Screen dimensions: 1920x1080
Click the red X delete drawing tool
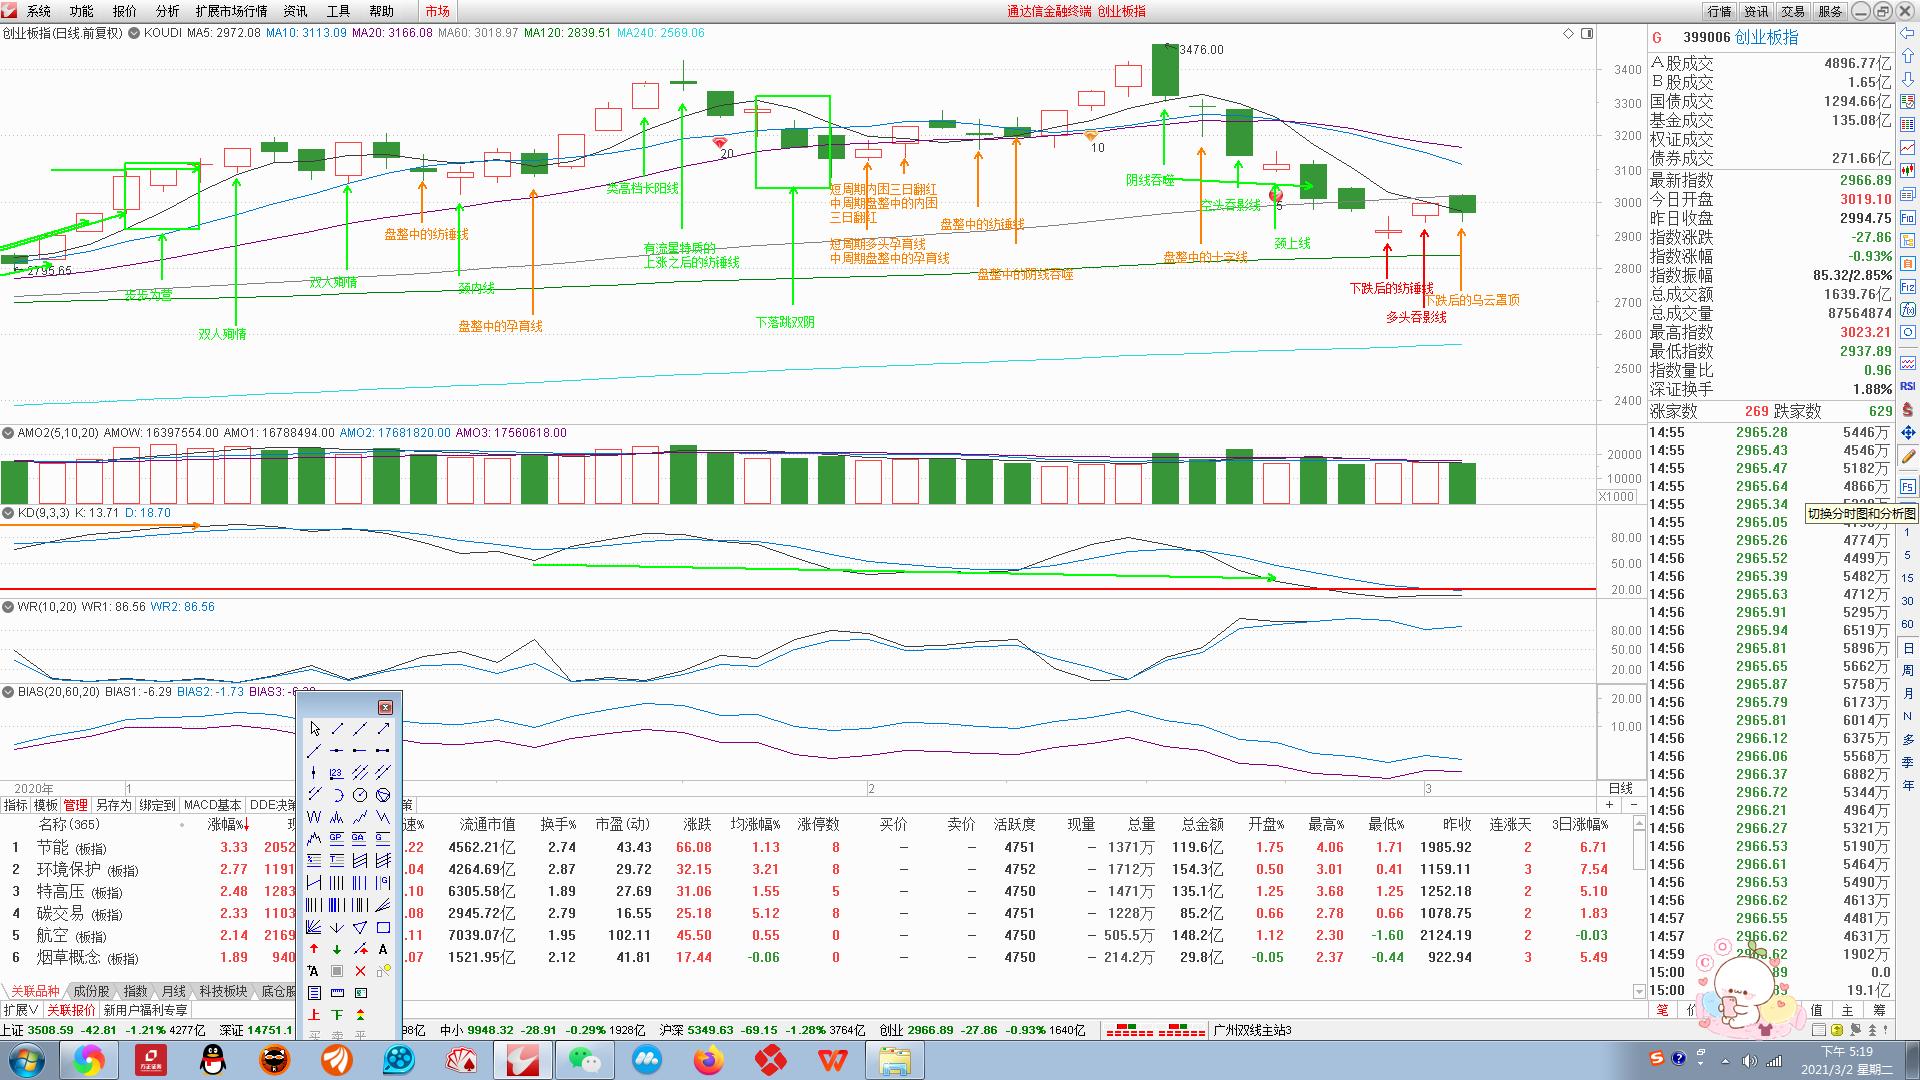(360, 971)
